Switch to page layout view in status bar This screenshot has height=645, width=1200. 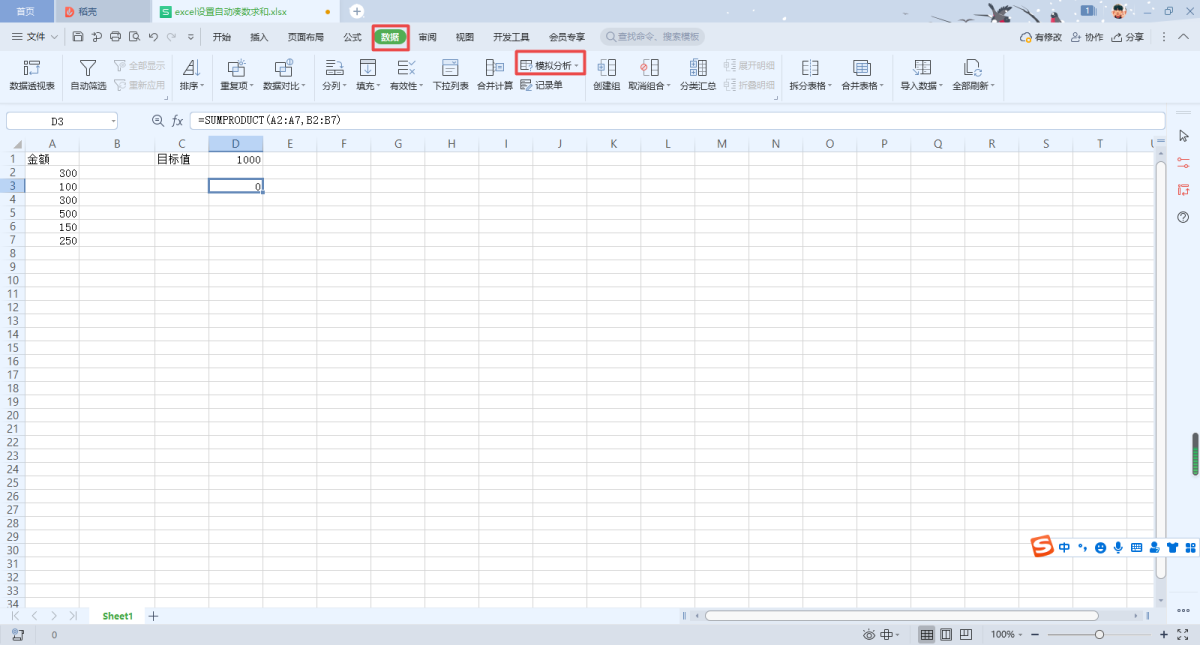(946, 635)
